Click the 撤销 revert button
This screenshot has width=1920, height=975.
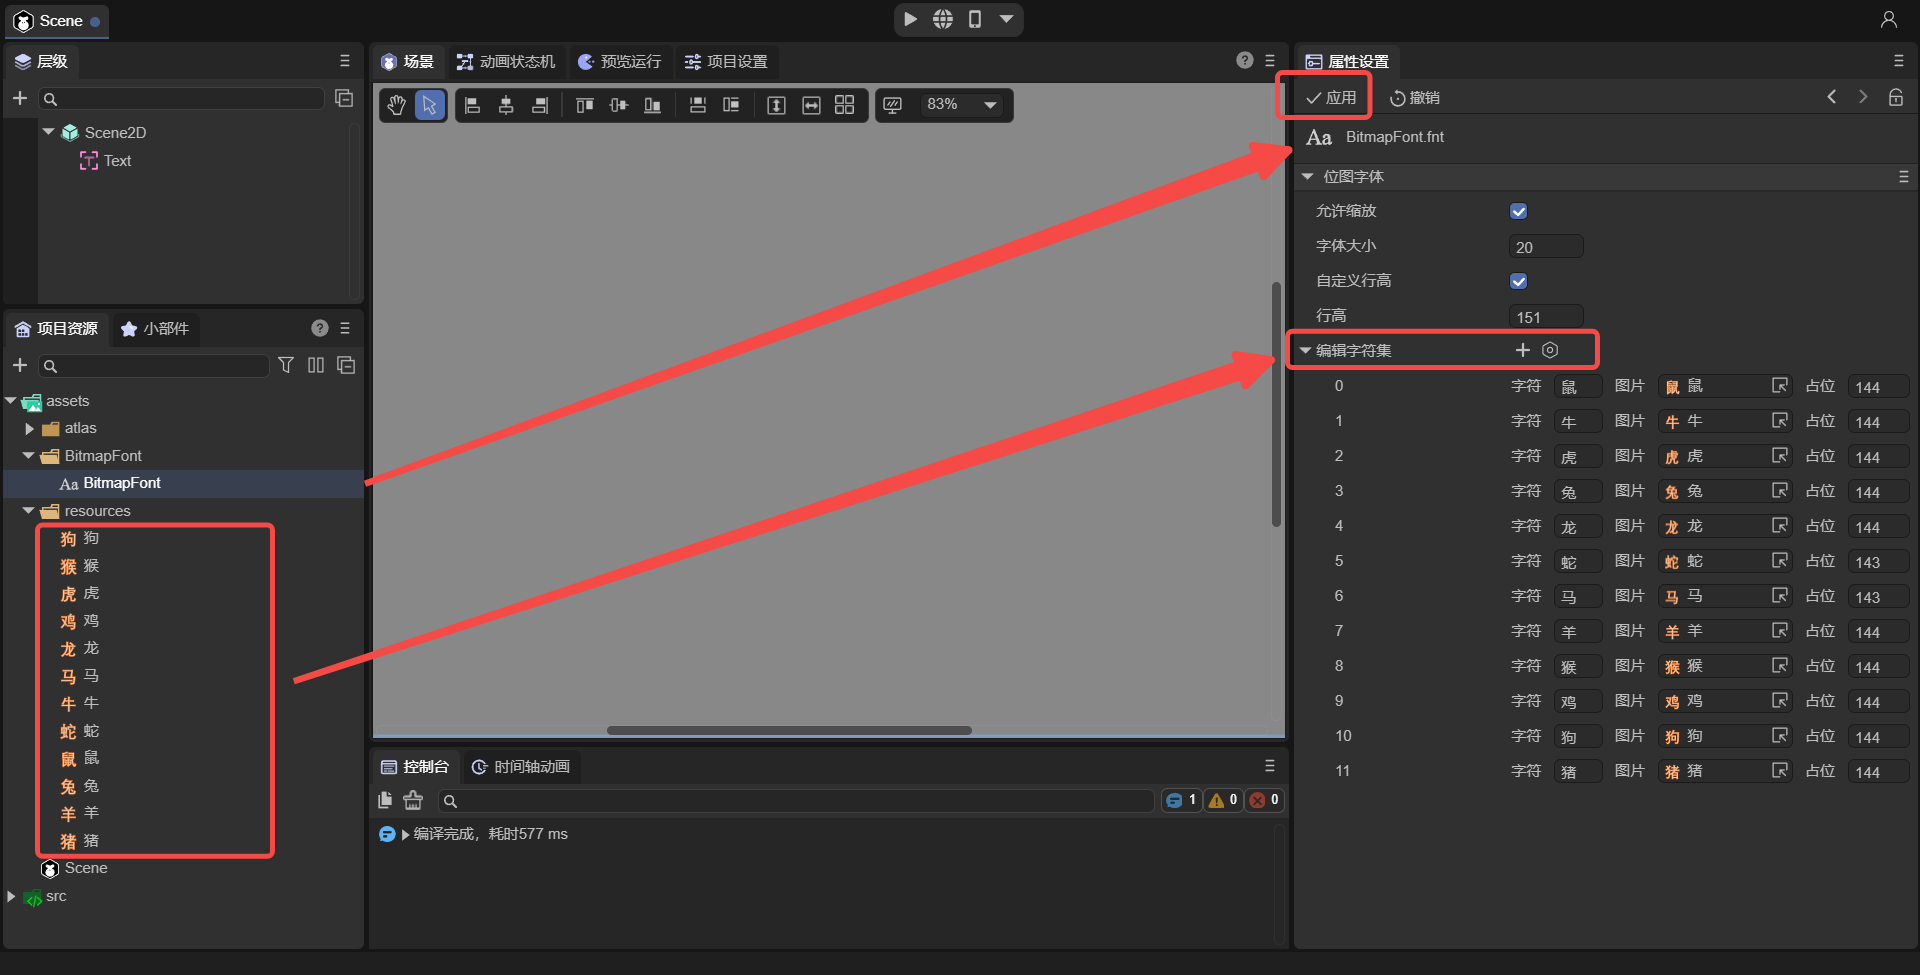tap(1415, 97)
